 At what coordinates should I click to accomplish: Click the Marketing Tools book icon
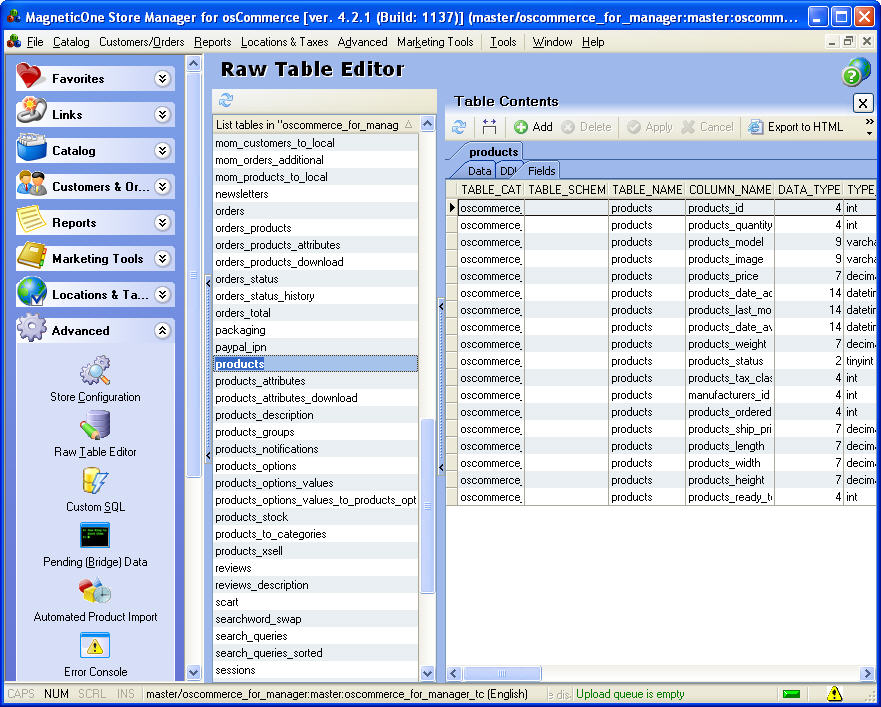pos(31,255)
